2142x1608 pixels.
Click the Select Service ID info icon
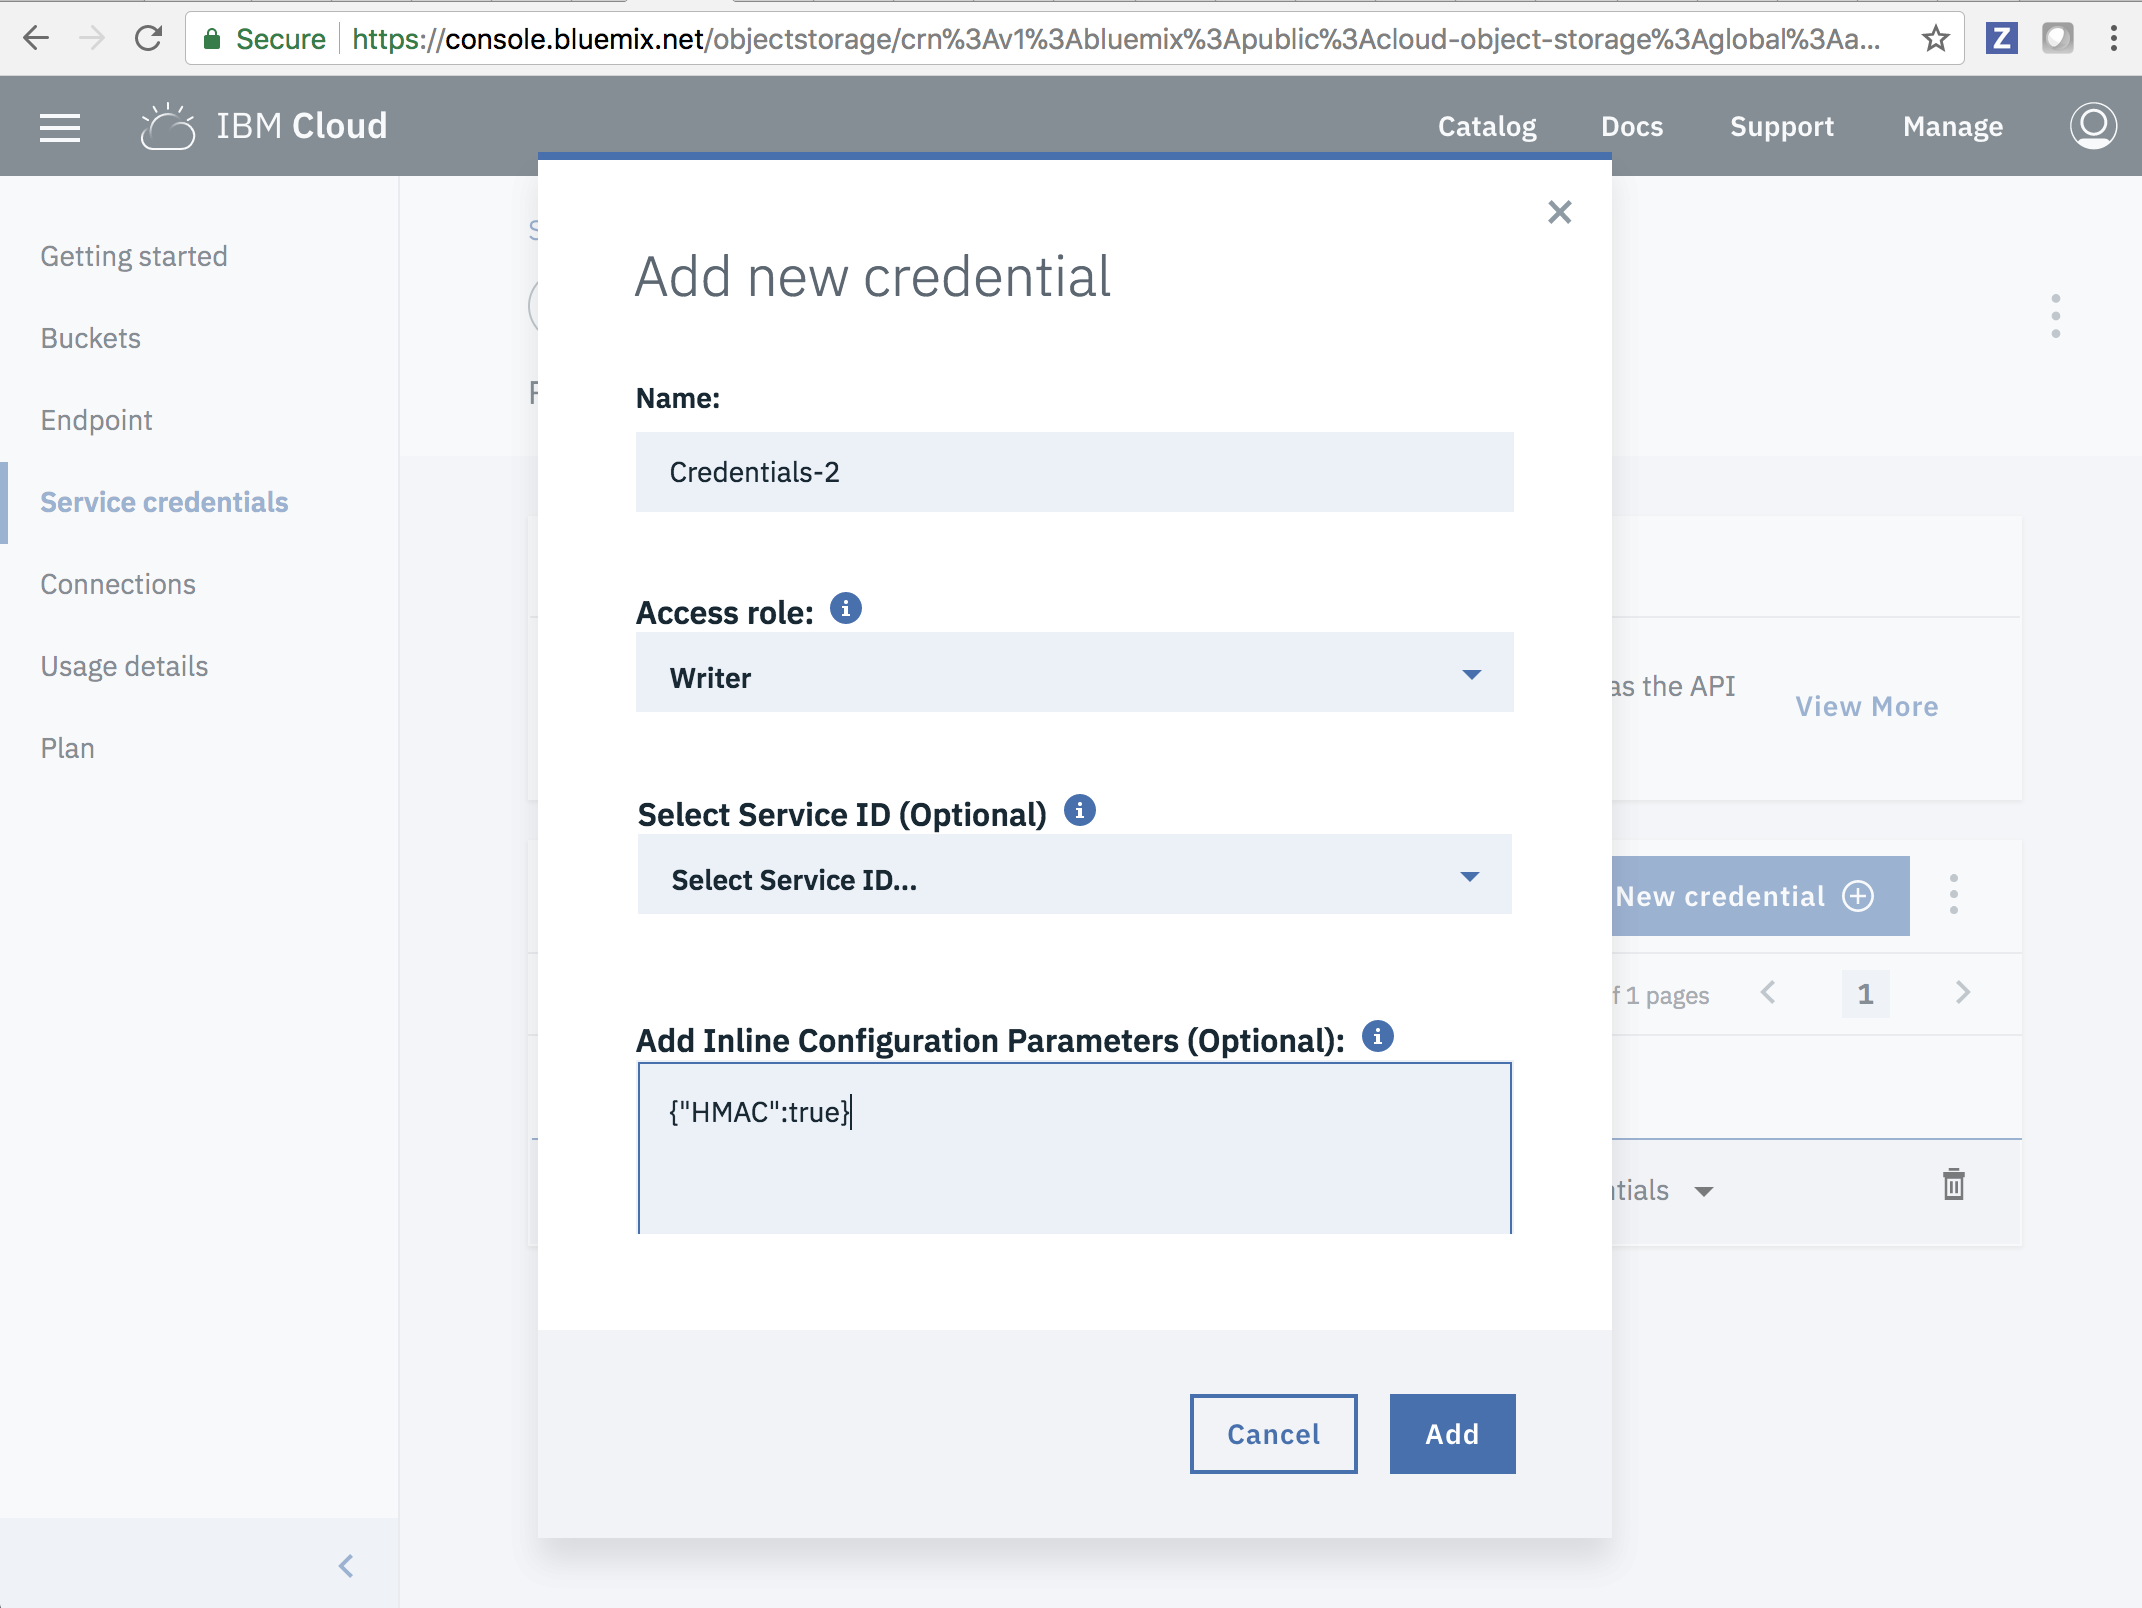[1079, 810]
